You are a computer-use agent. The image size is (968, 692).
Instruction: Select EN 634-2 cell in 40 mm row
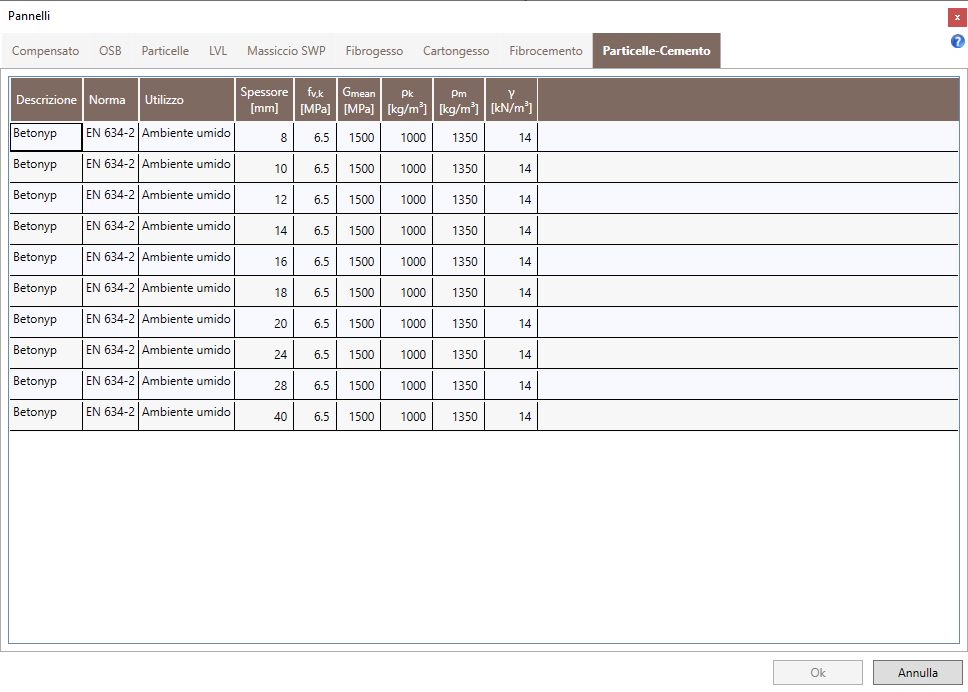(111, 415)
